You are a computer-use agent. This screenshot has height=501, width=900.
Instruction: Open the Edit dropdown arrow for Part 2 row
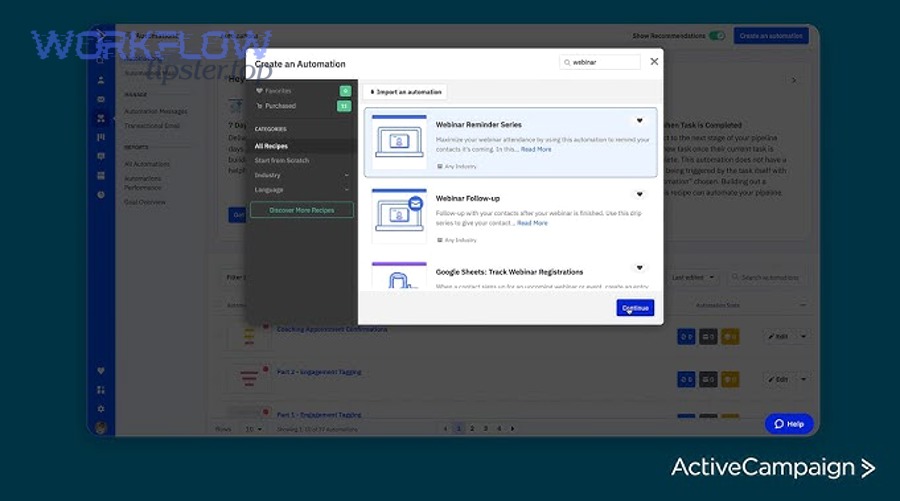(x=804, y=379)
